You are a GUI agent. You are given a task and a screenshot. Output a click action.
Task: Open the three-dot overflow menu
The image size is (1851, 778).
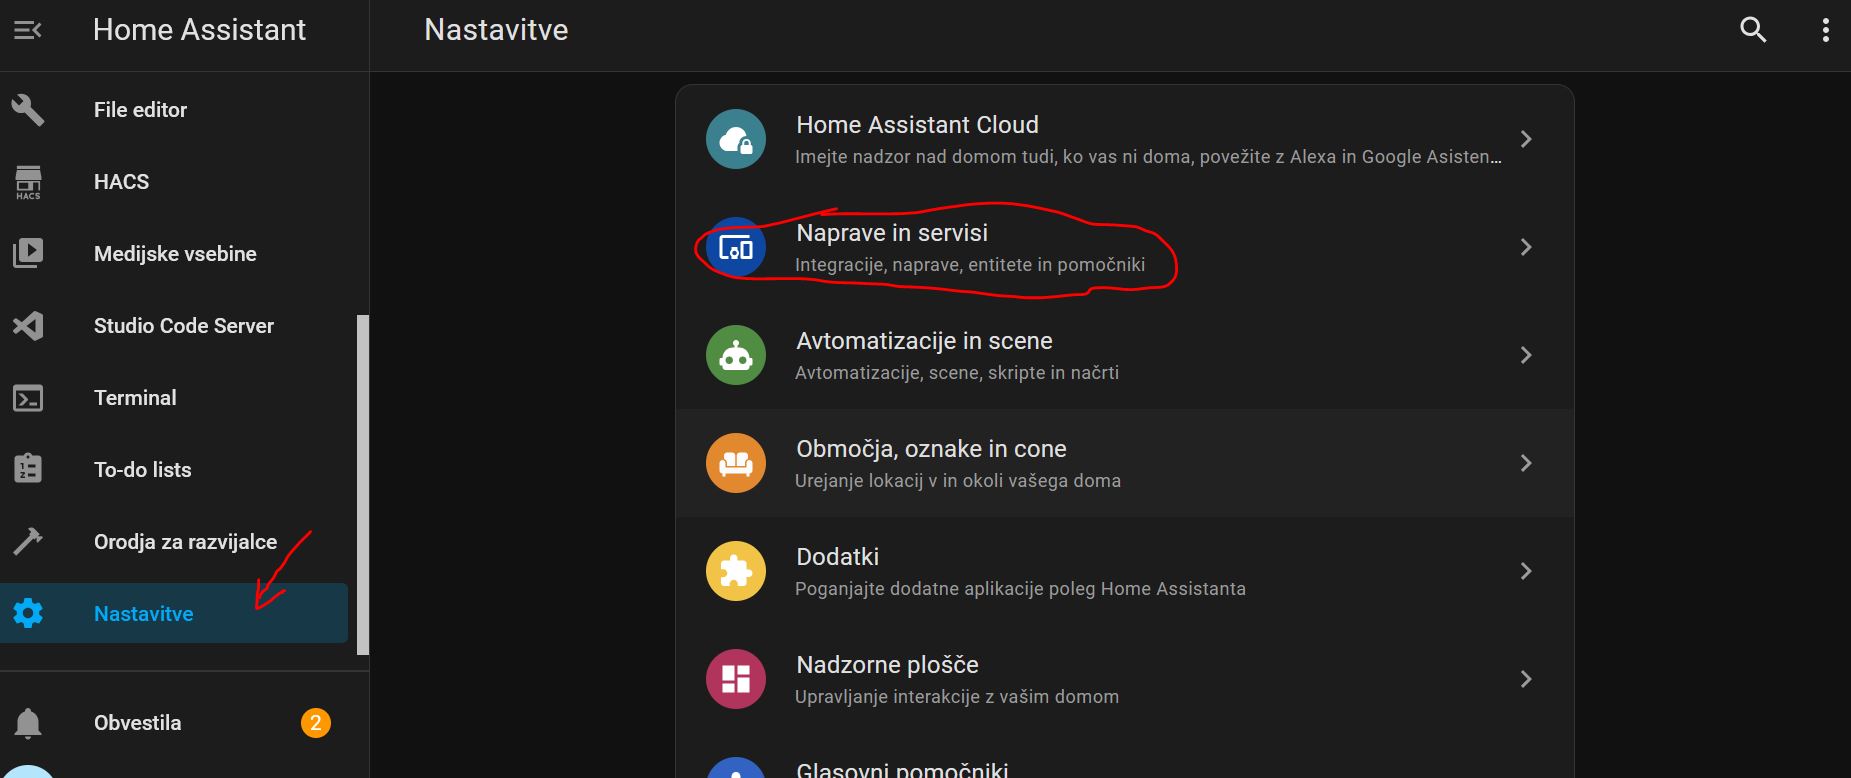(x=1825, y=30)
